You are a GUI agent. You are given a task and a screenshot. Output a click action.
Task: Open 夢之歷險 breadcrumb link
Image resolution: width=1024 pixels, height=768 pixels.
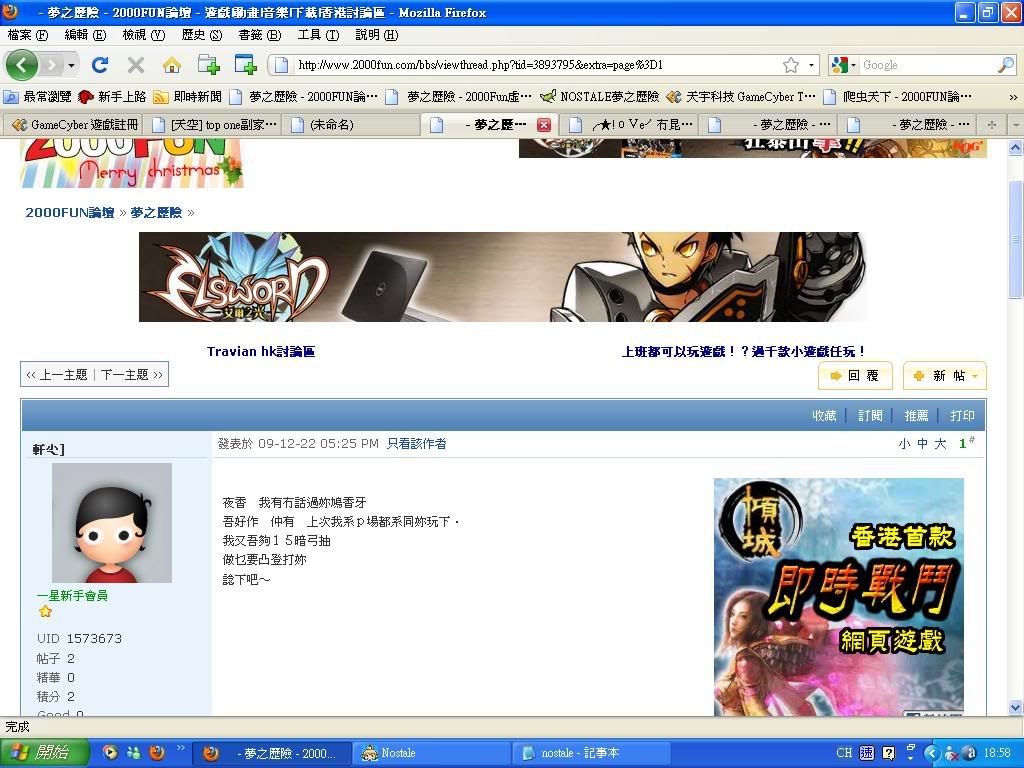(156, 212)
